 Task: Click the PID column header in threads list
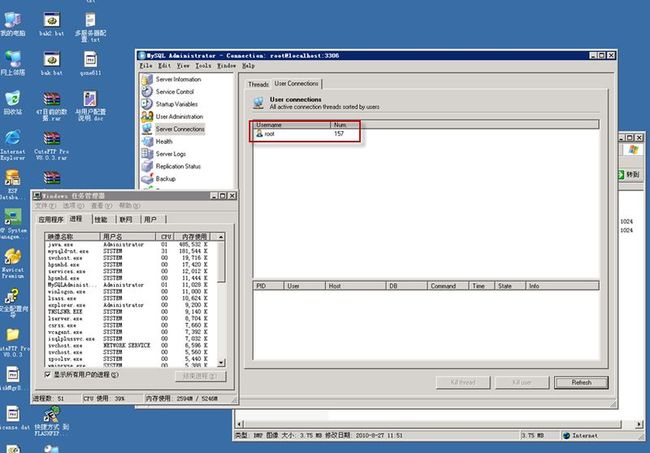[268, 286]
